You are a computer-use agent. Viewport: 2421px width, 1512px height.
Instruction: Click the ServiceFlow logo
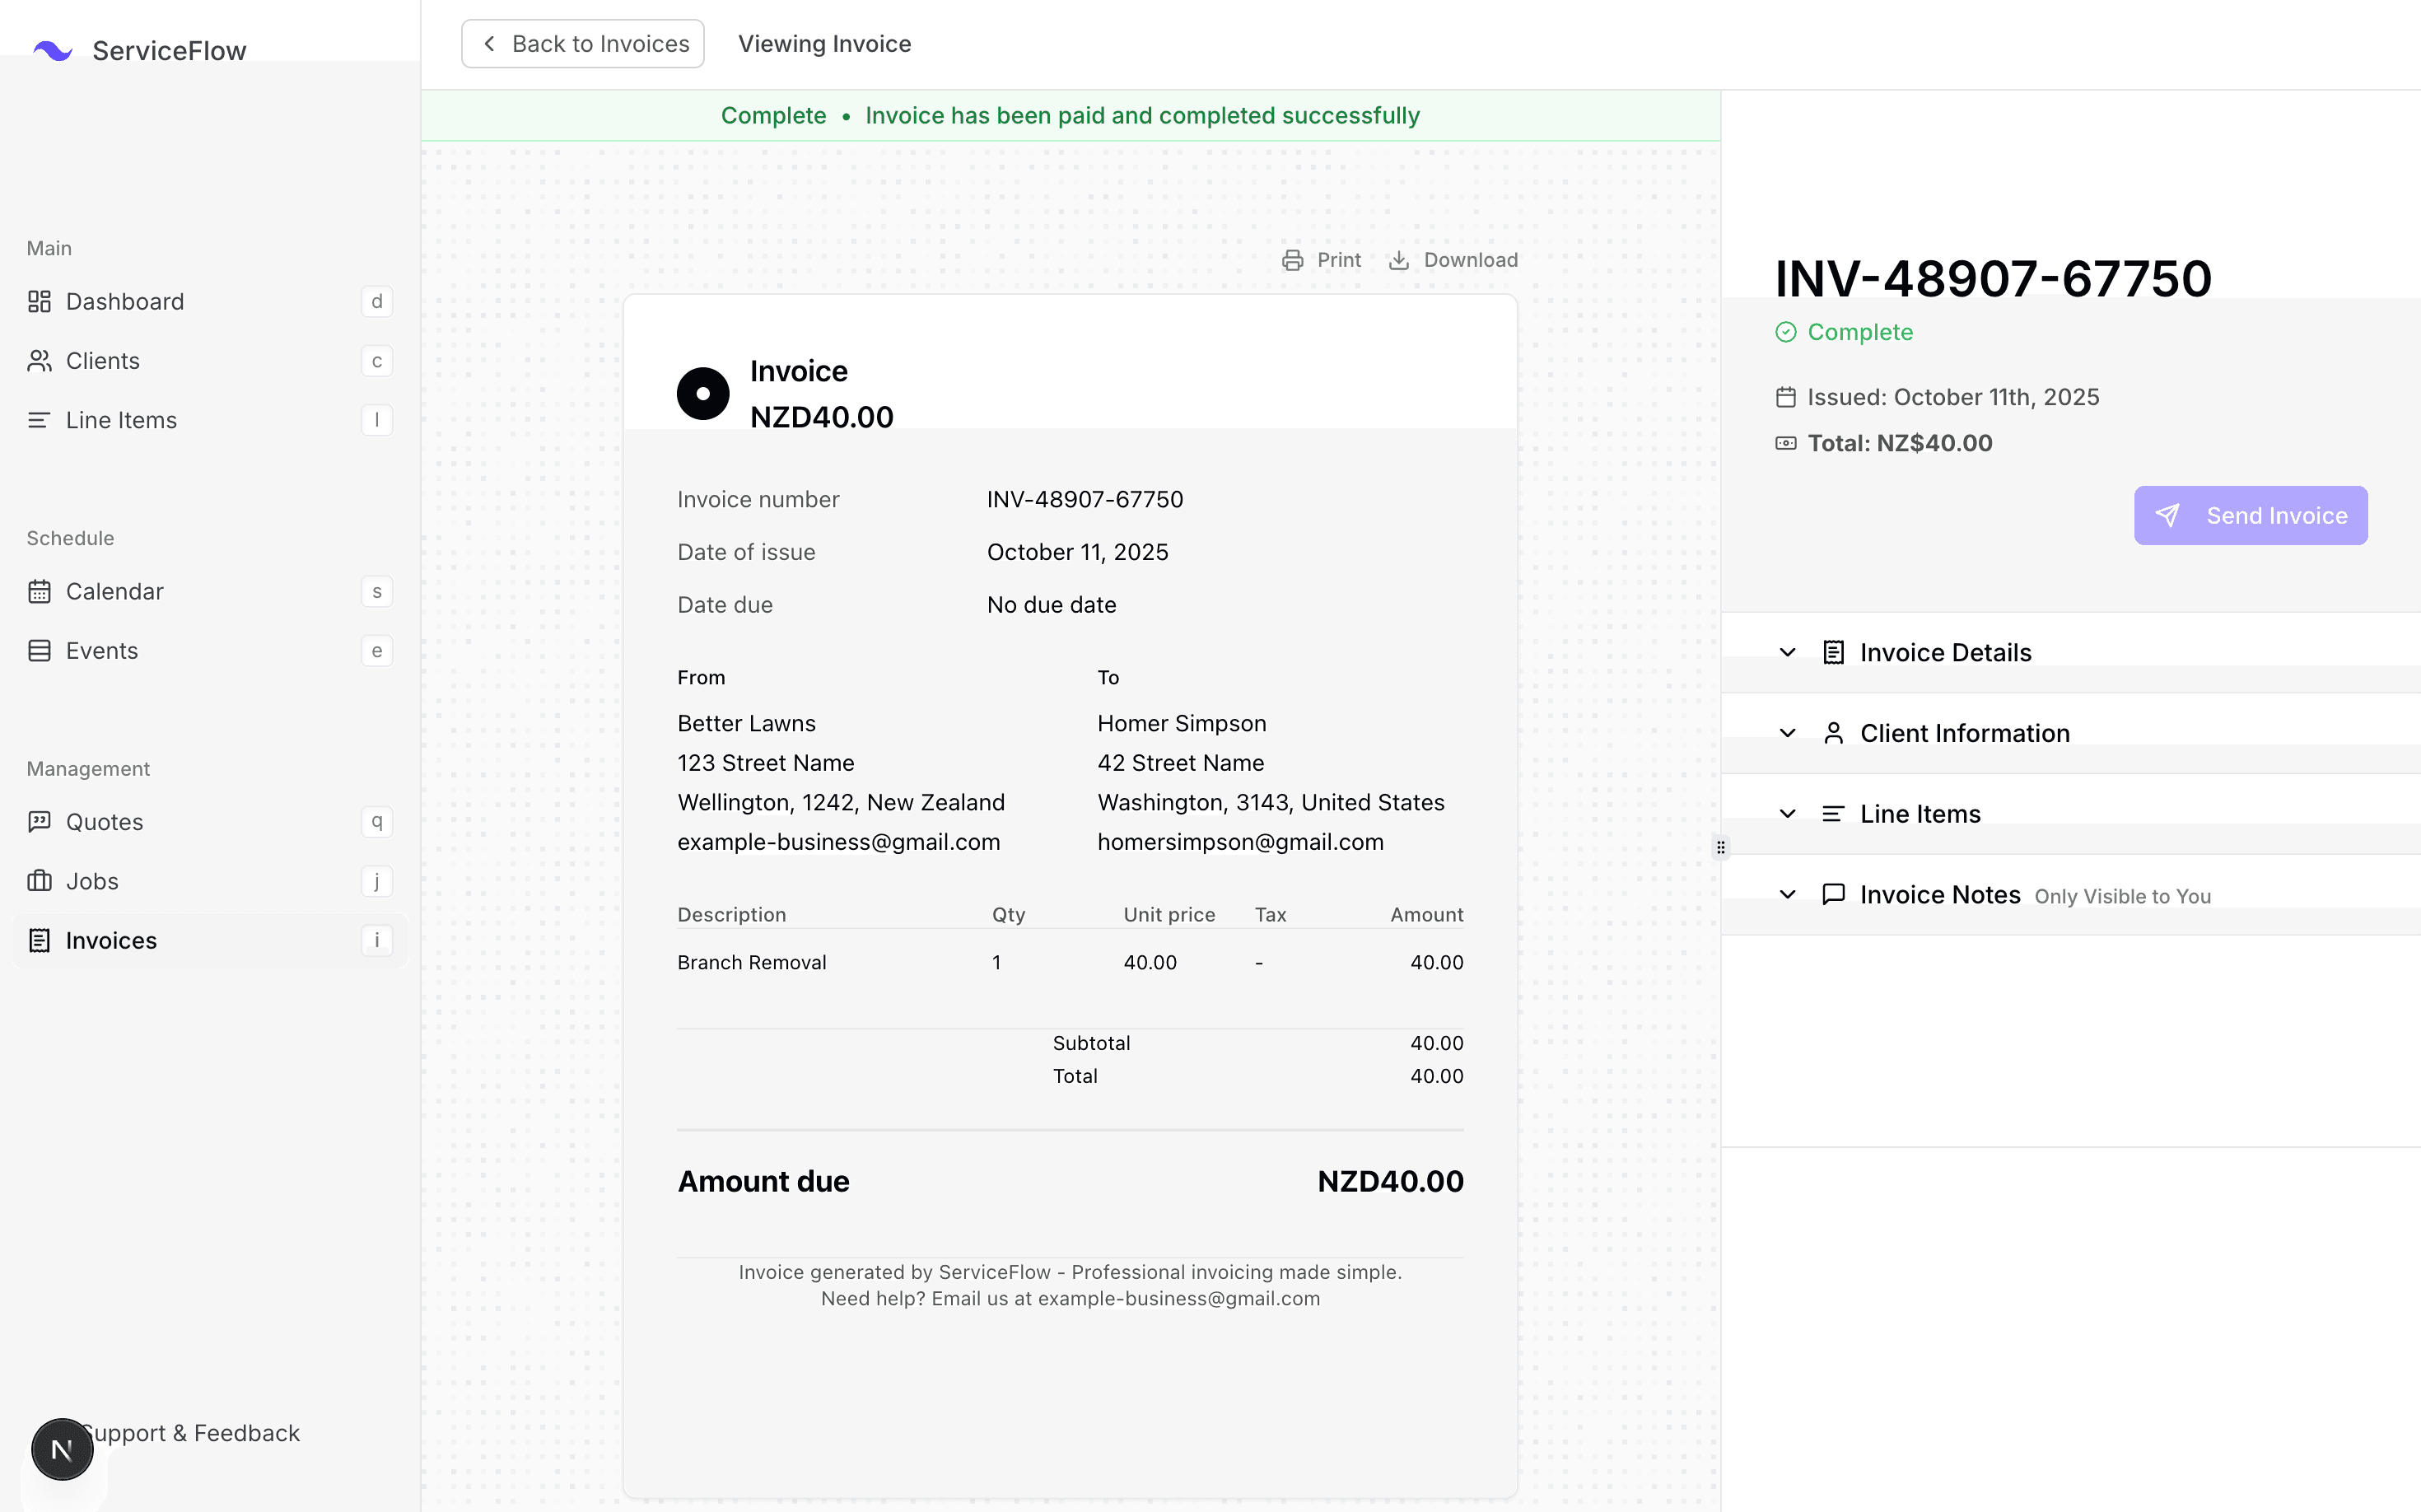[x=140, y=50]
